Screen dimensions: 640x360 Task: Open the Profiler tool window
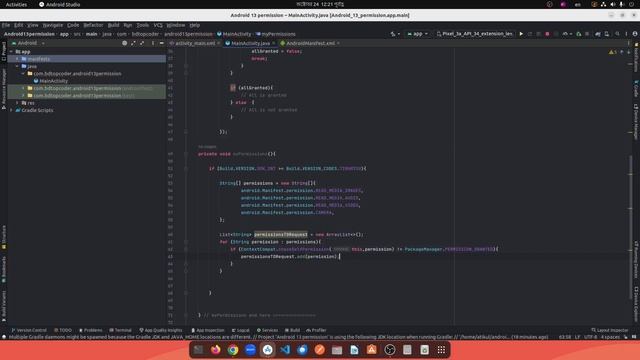pos(316,330)
